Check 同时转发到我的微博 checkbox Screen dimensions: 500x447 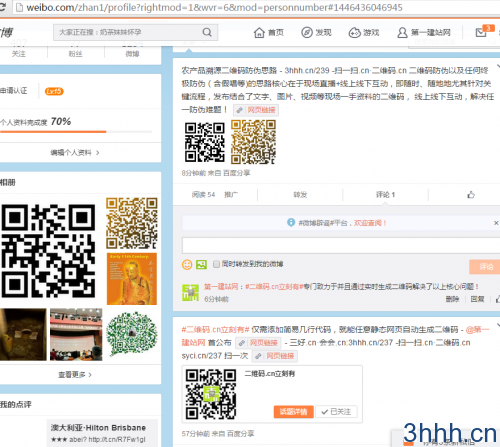coord(216,264)
